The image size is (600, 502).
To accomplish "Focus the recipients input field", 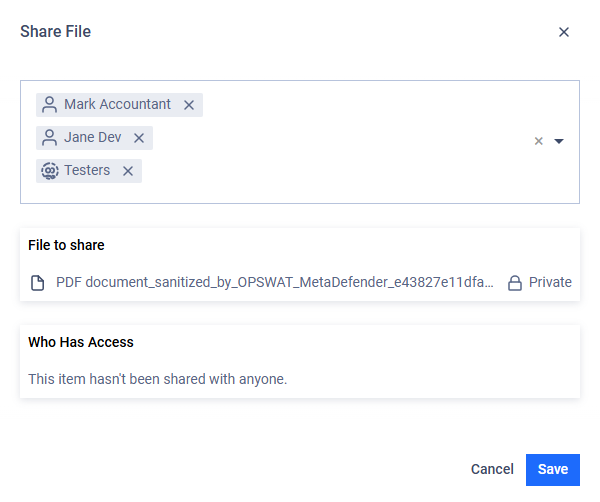I will coord(300,142).
